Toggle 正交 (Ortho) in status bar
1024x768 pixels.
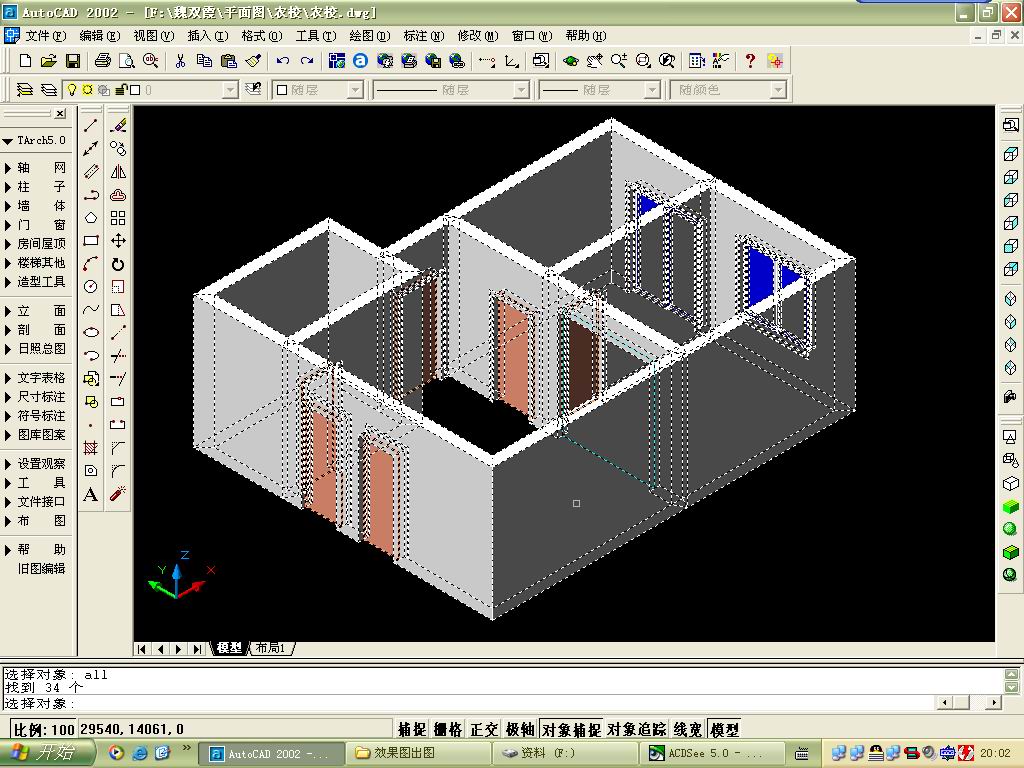tap(484, 729)
